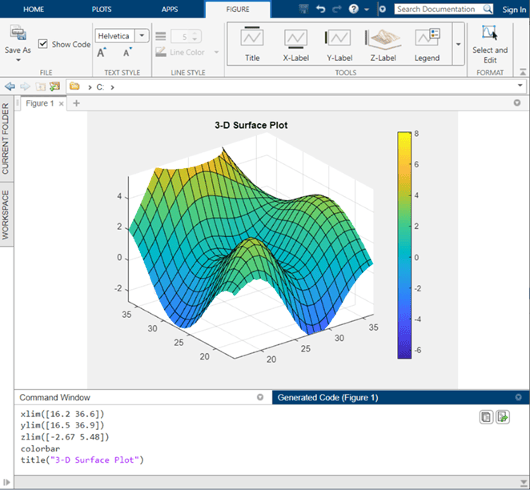Screen dimensions: 530x490
Task: Click the community/settings icon beside Help
Action: (x=382, y=9)
